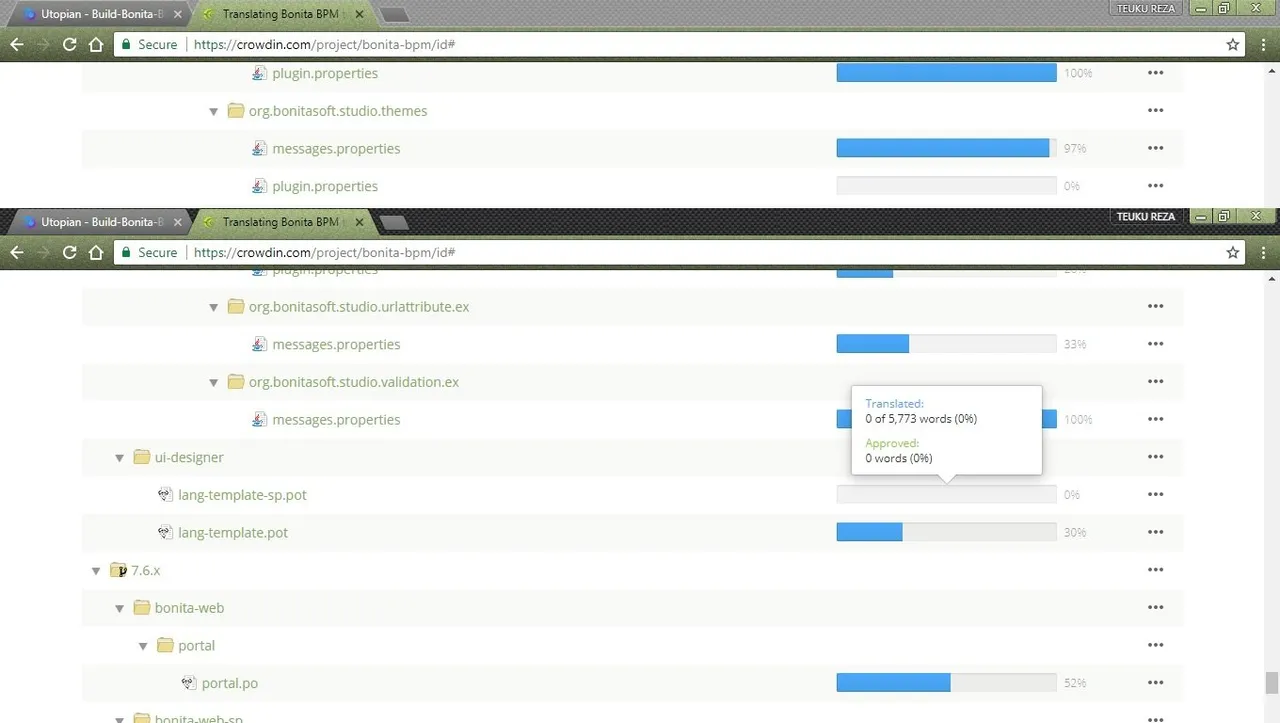
Task: Open more options for the 97% messages.properties row
Action: pyautogui.click(x=1156, y=148)
